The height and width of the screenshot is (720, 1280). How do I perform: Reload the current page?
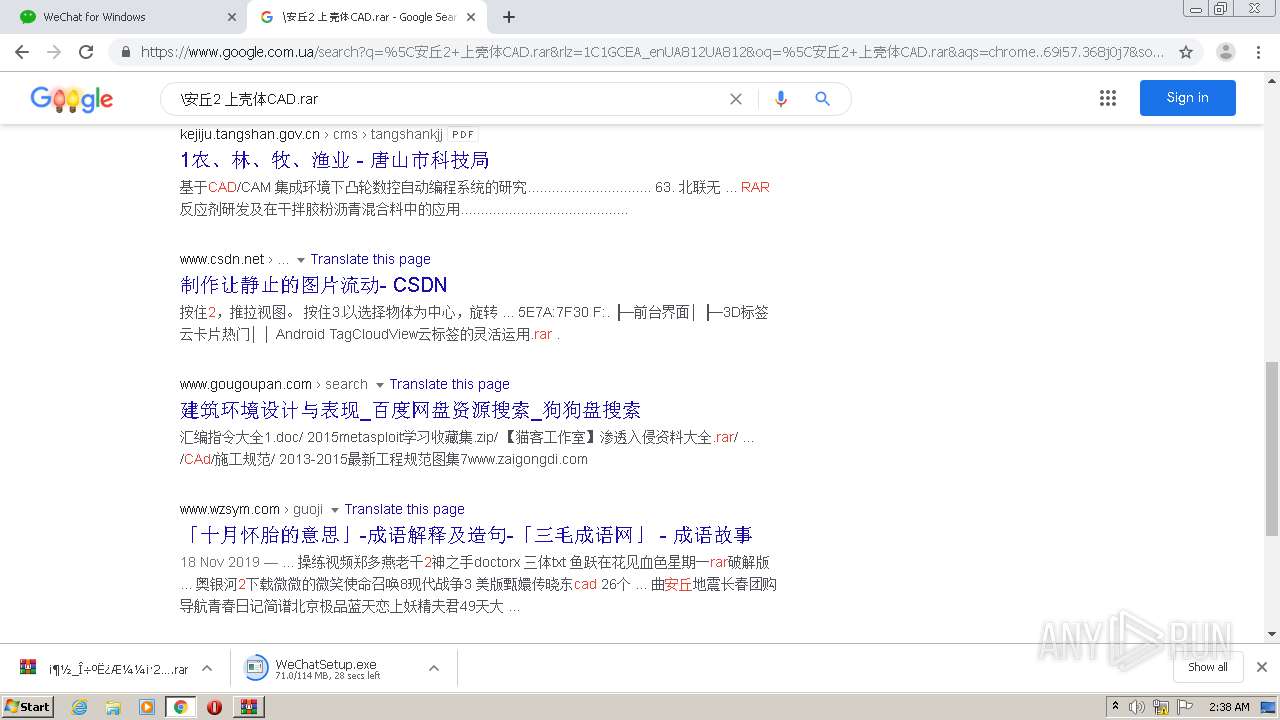point(86,52)
